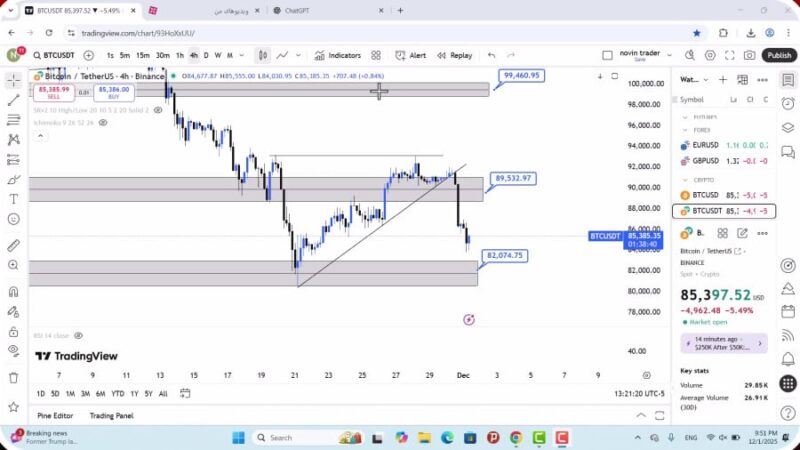Click the trash icon to remove drawings
Viewport: 800px width, 450px height.
coord(13,377)
